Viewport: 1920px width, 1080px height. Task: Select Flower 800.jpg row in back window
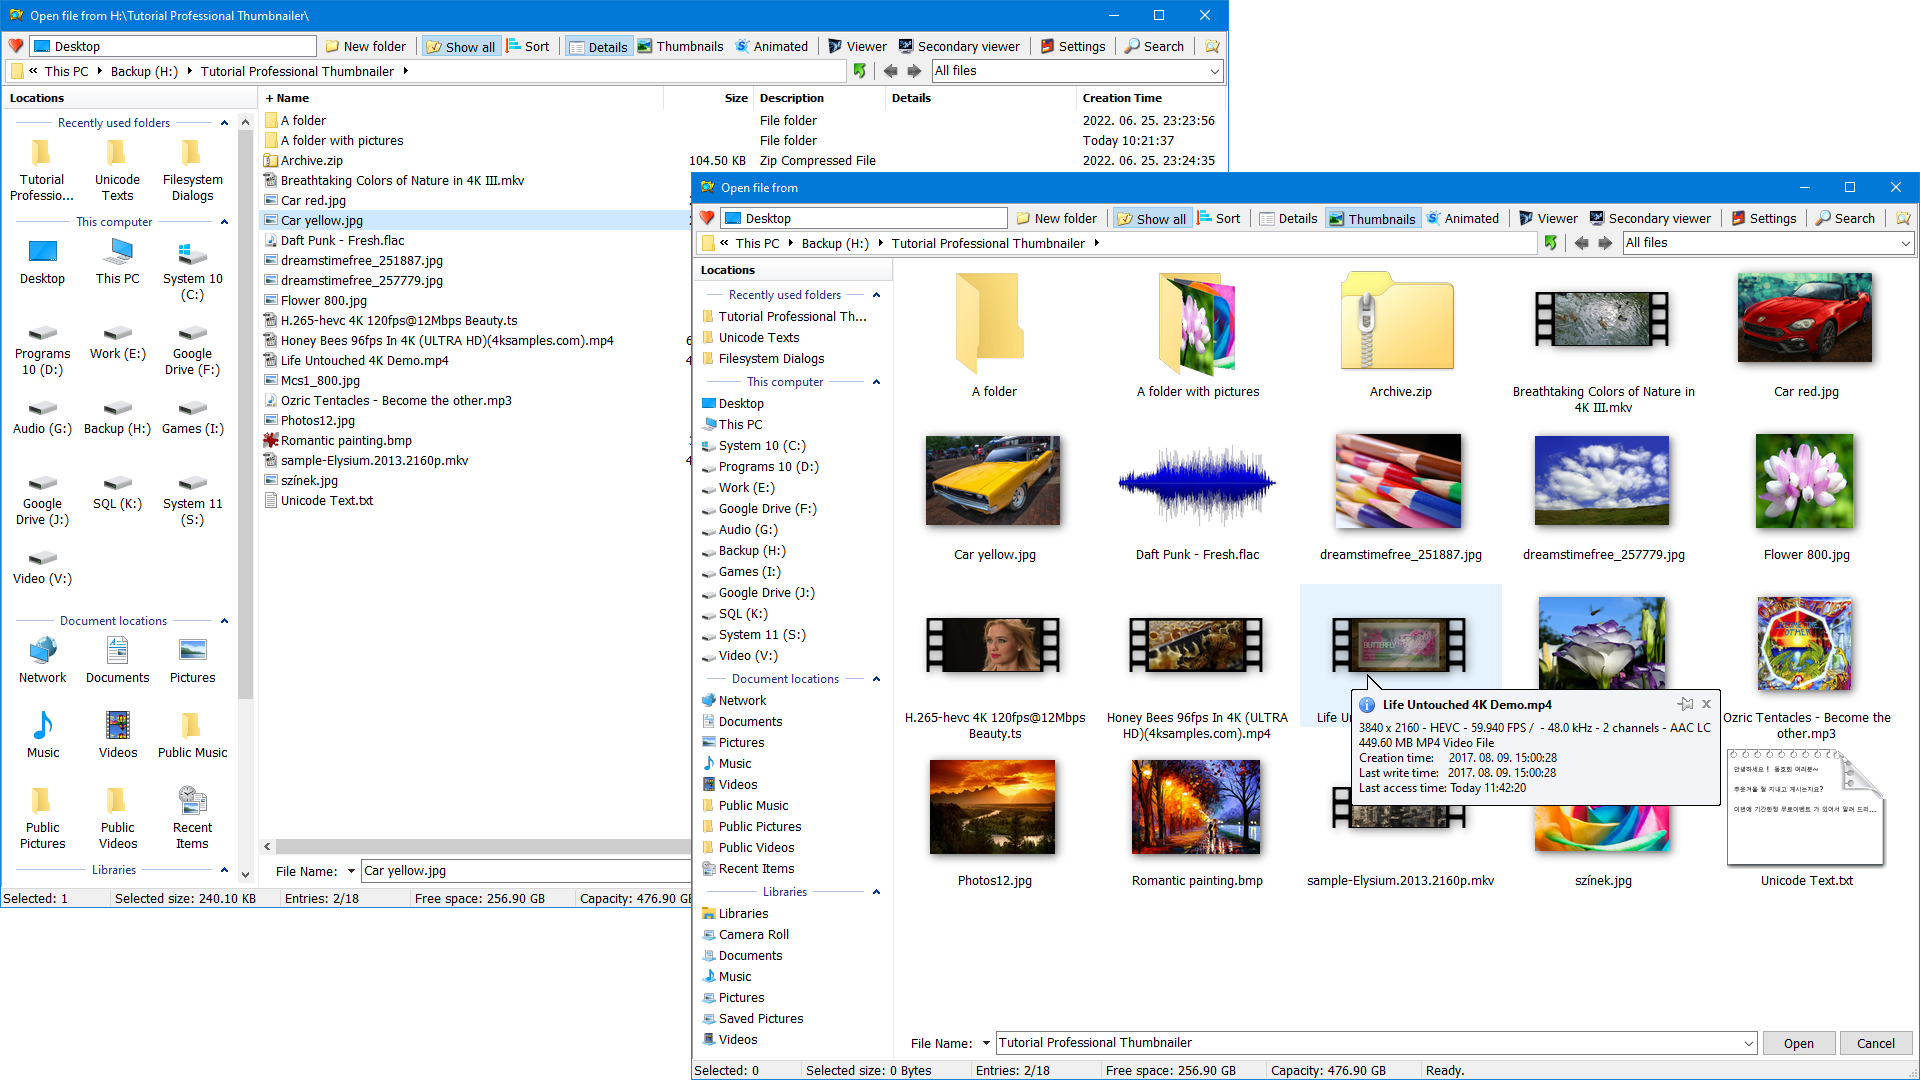[475, 300]
